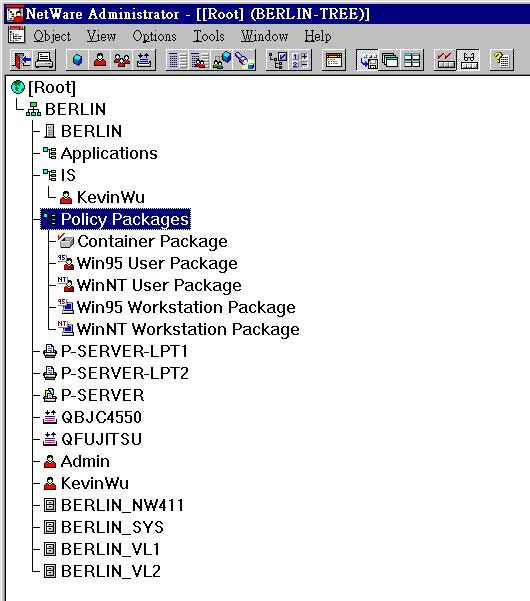Click the Print toolbar icon
This screenshot has height=601, width=530.
point(44,60)
